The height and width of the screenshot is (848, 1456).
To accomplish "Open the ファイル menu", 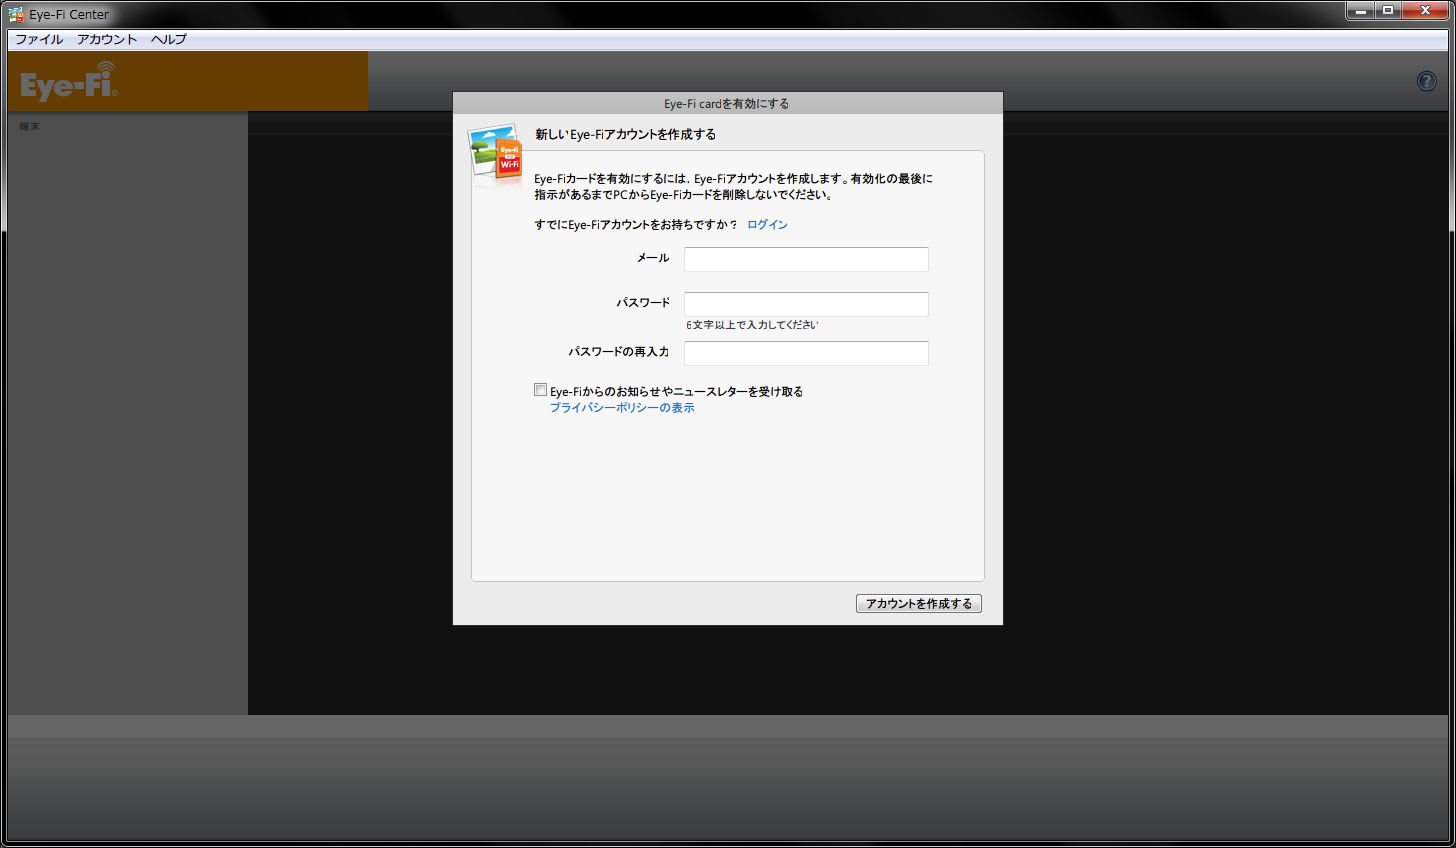I will coord(39,39).
